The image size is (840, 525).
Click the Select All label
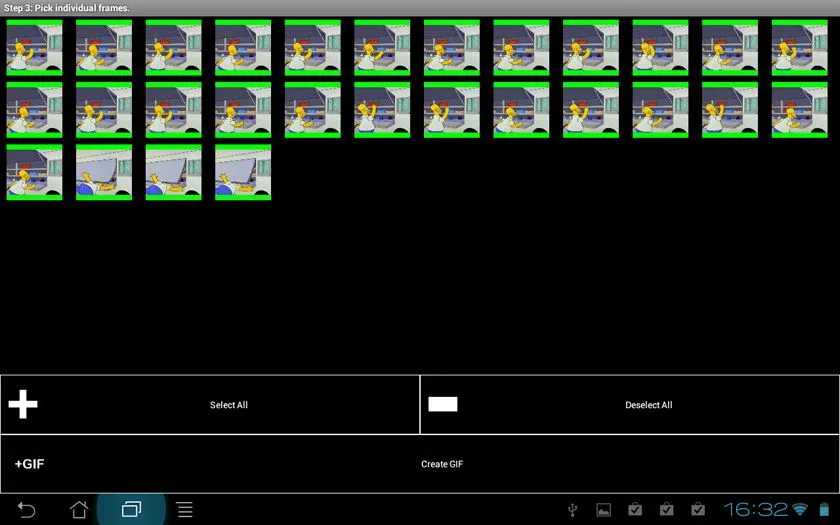coord(229,405)
